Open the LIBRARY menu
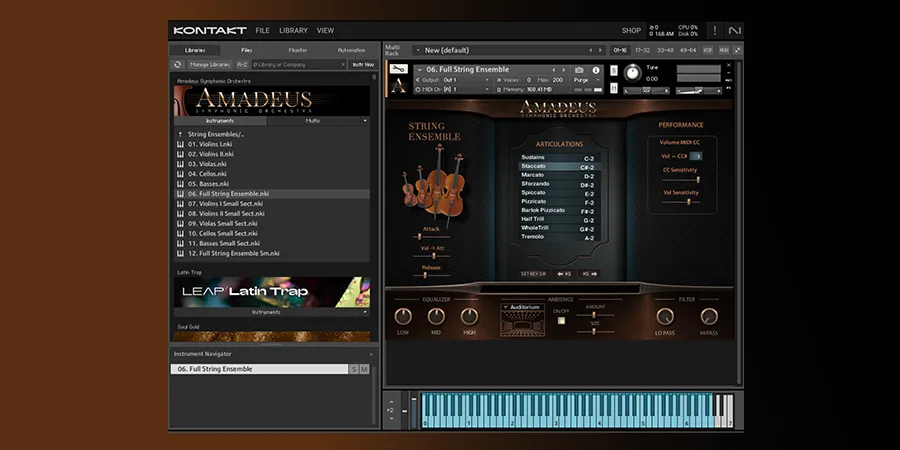The height and width of the screenshot is (450, 900). coord(293,30)
